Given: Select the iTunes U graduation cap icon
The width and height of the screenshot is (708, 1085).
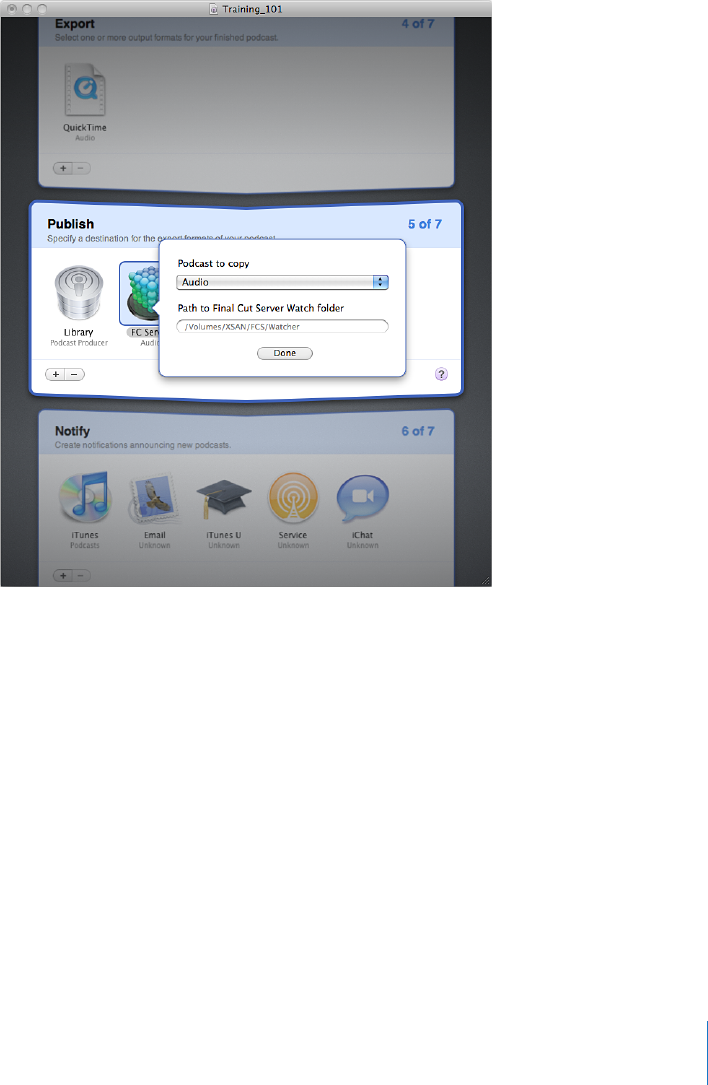Looking at the screenshot, I should tap(223, 499).
